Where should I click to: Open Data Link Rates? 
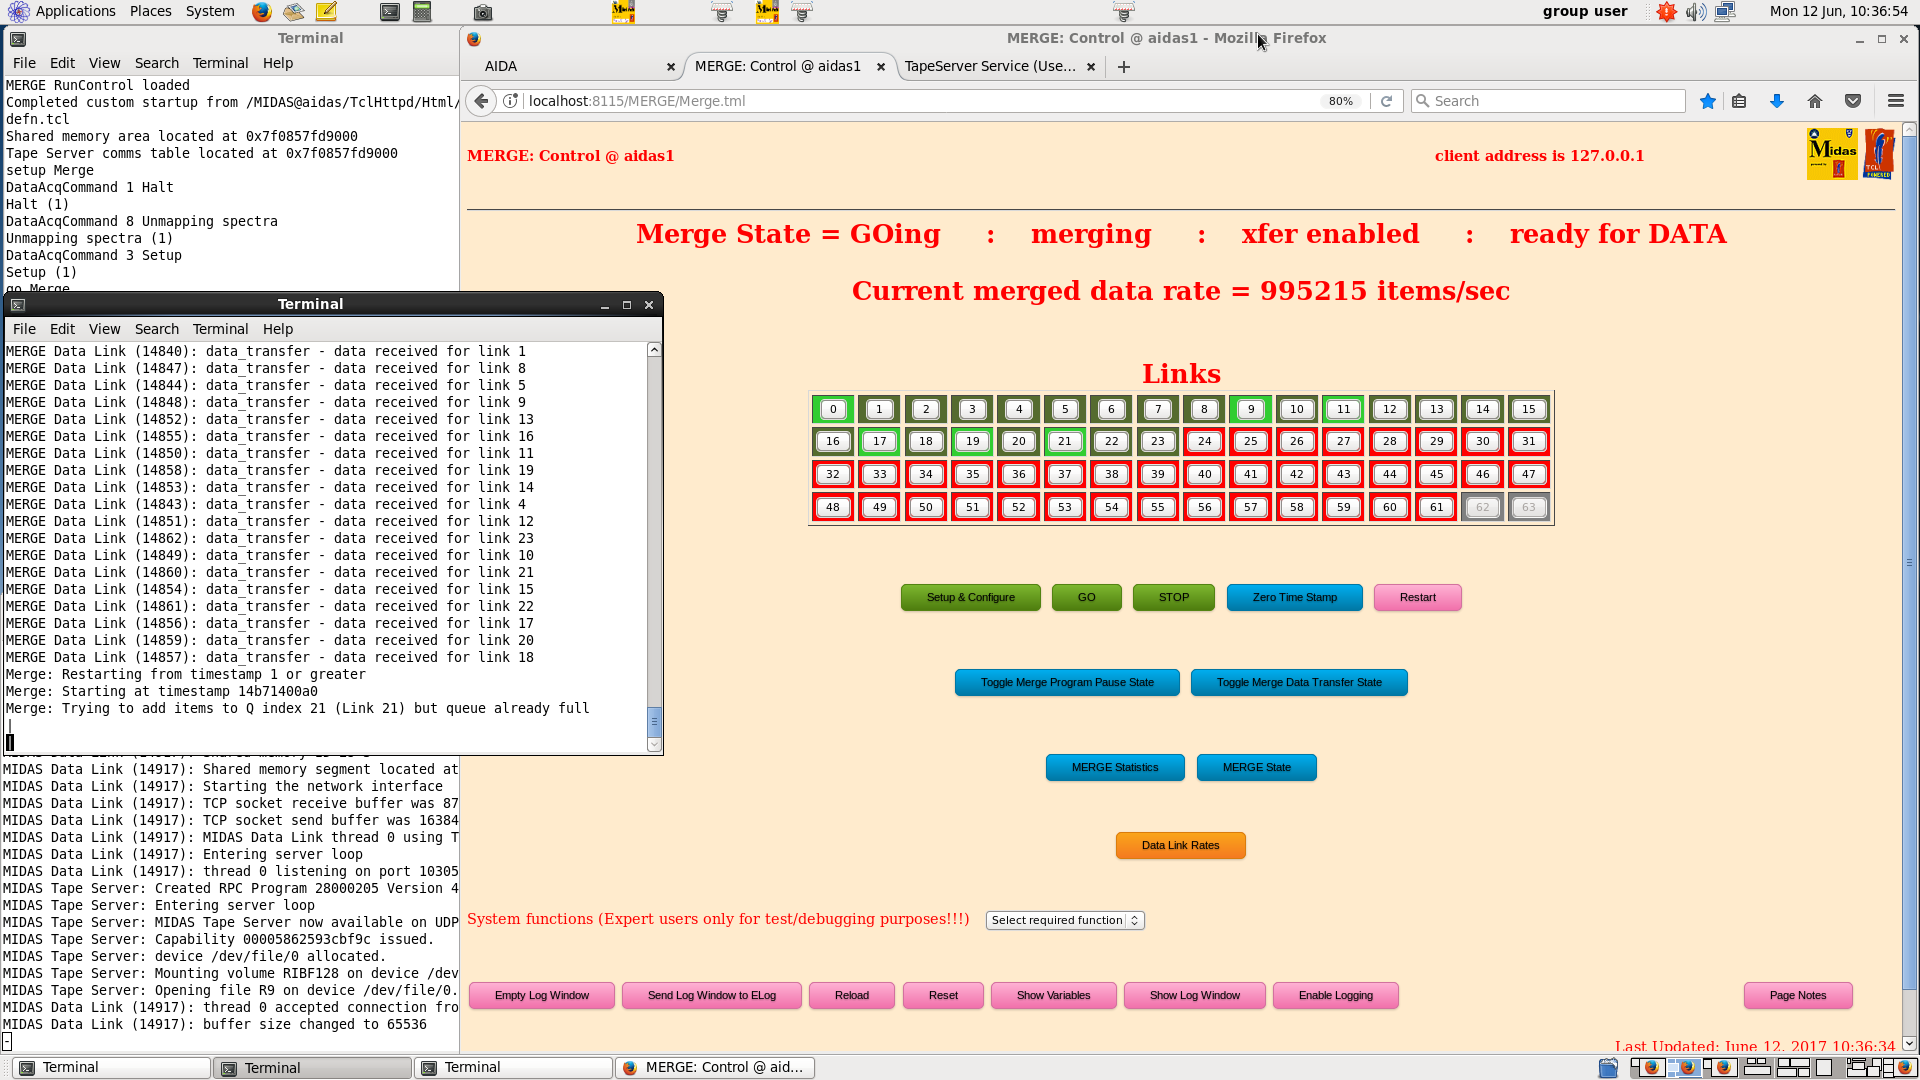pyautogui.click(x=1180, y=845)
